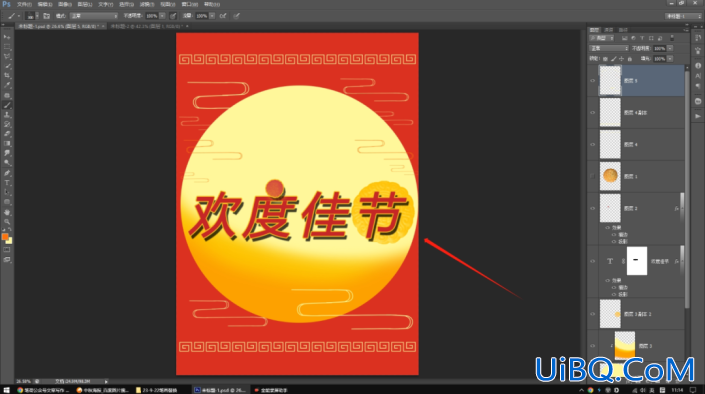The image size is (705, 394).
Task: Hide layer 图层 4 副本
Action: [593, 113]
